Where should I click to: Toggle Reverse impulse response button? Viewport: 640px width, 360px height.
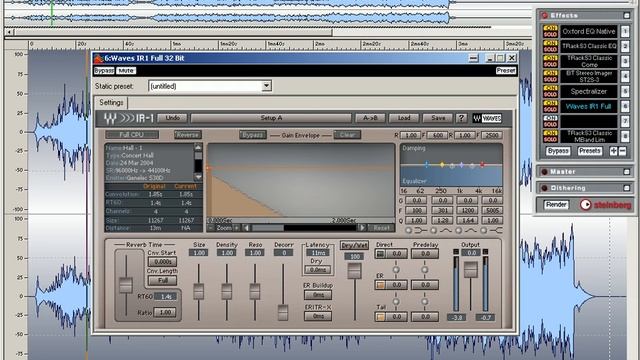[188, 135]
